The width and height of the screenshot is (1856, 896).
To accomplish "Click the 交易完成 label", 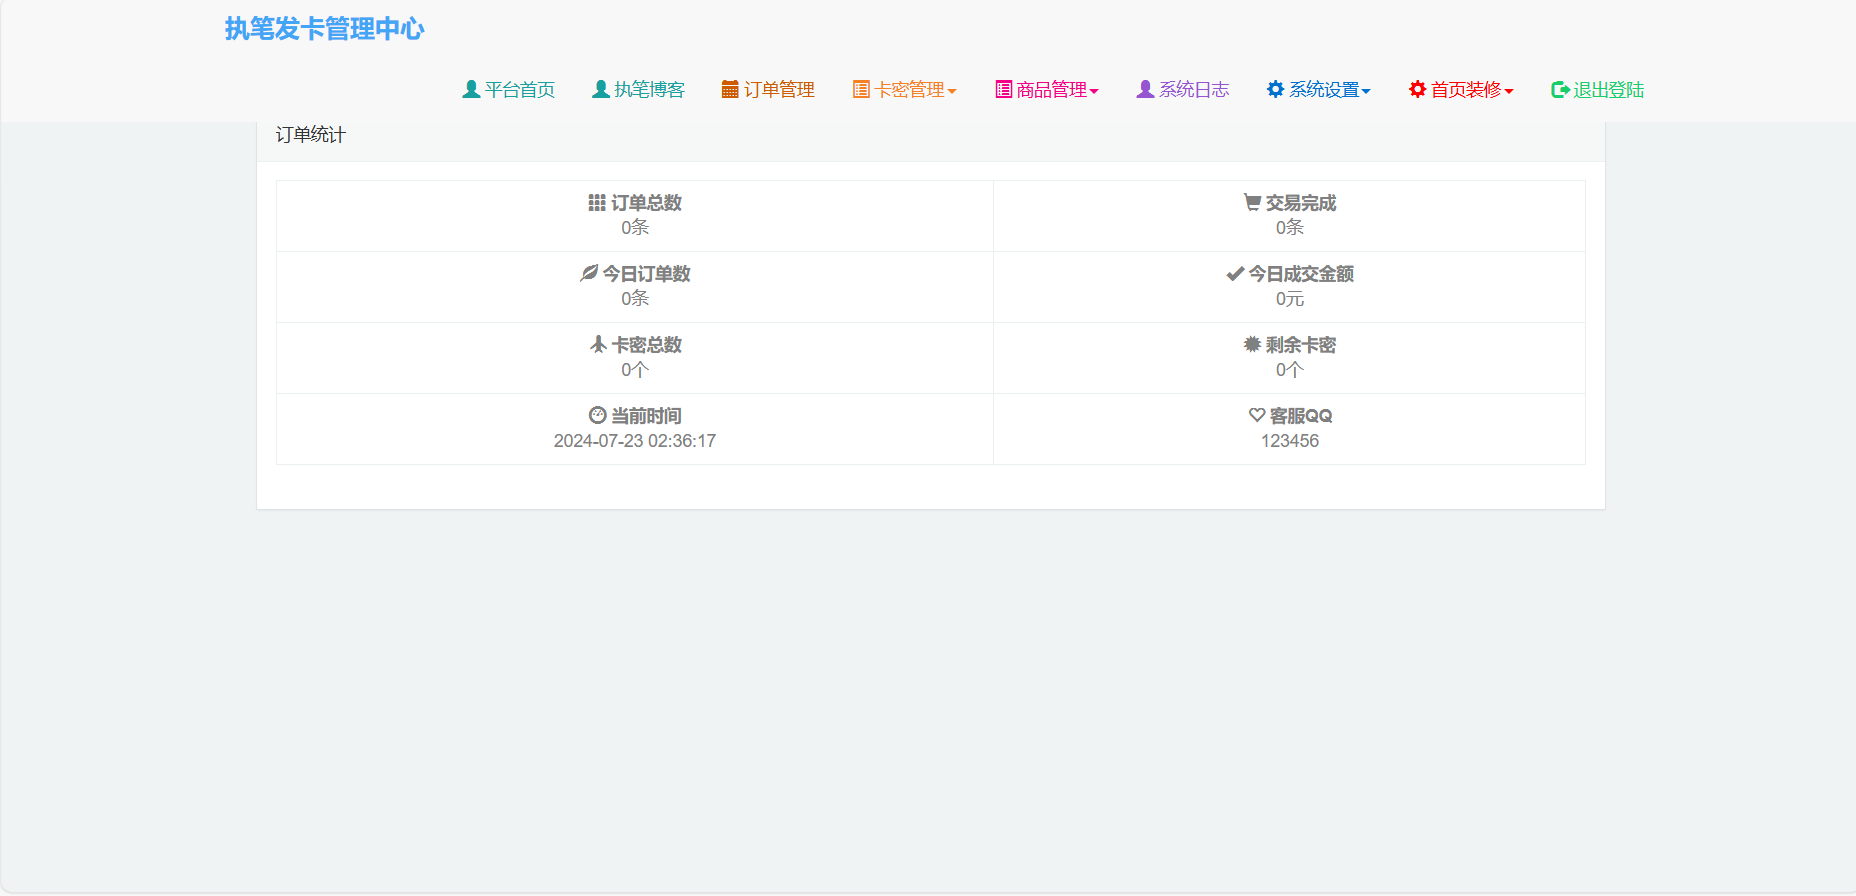I will [1301, 203].
